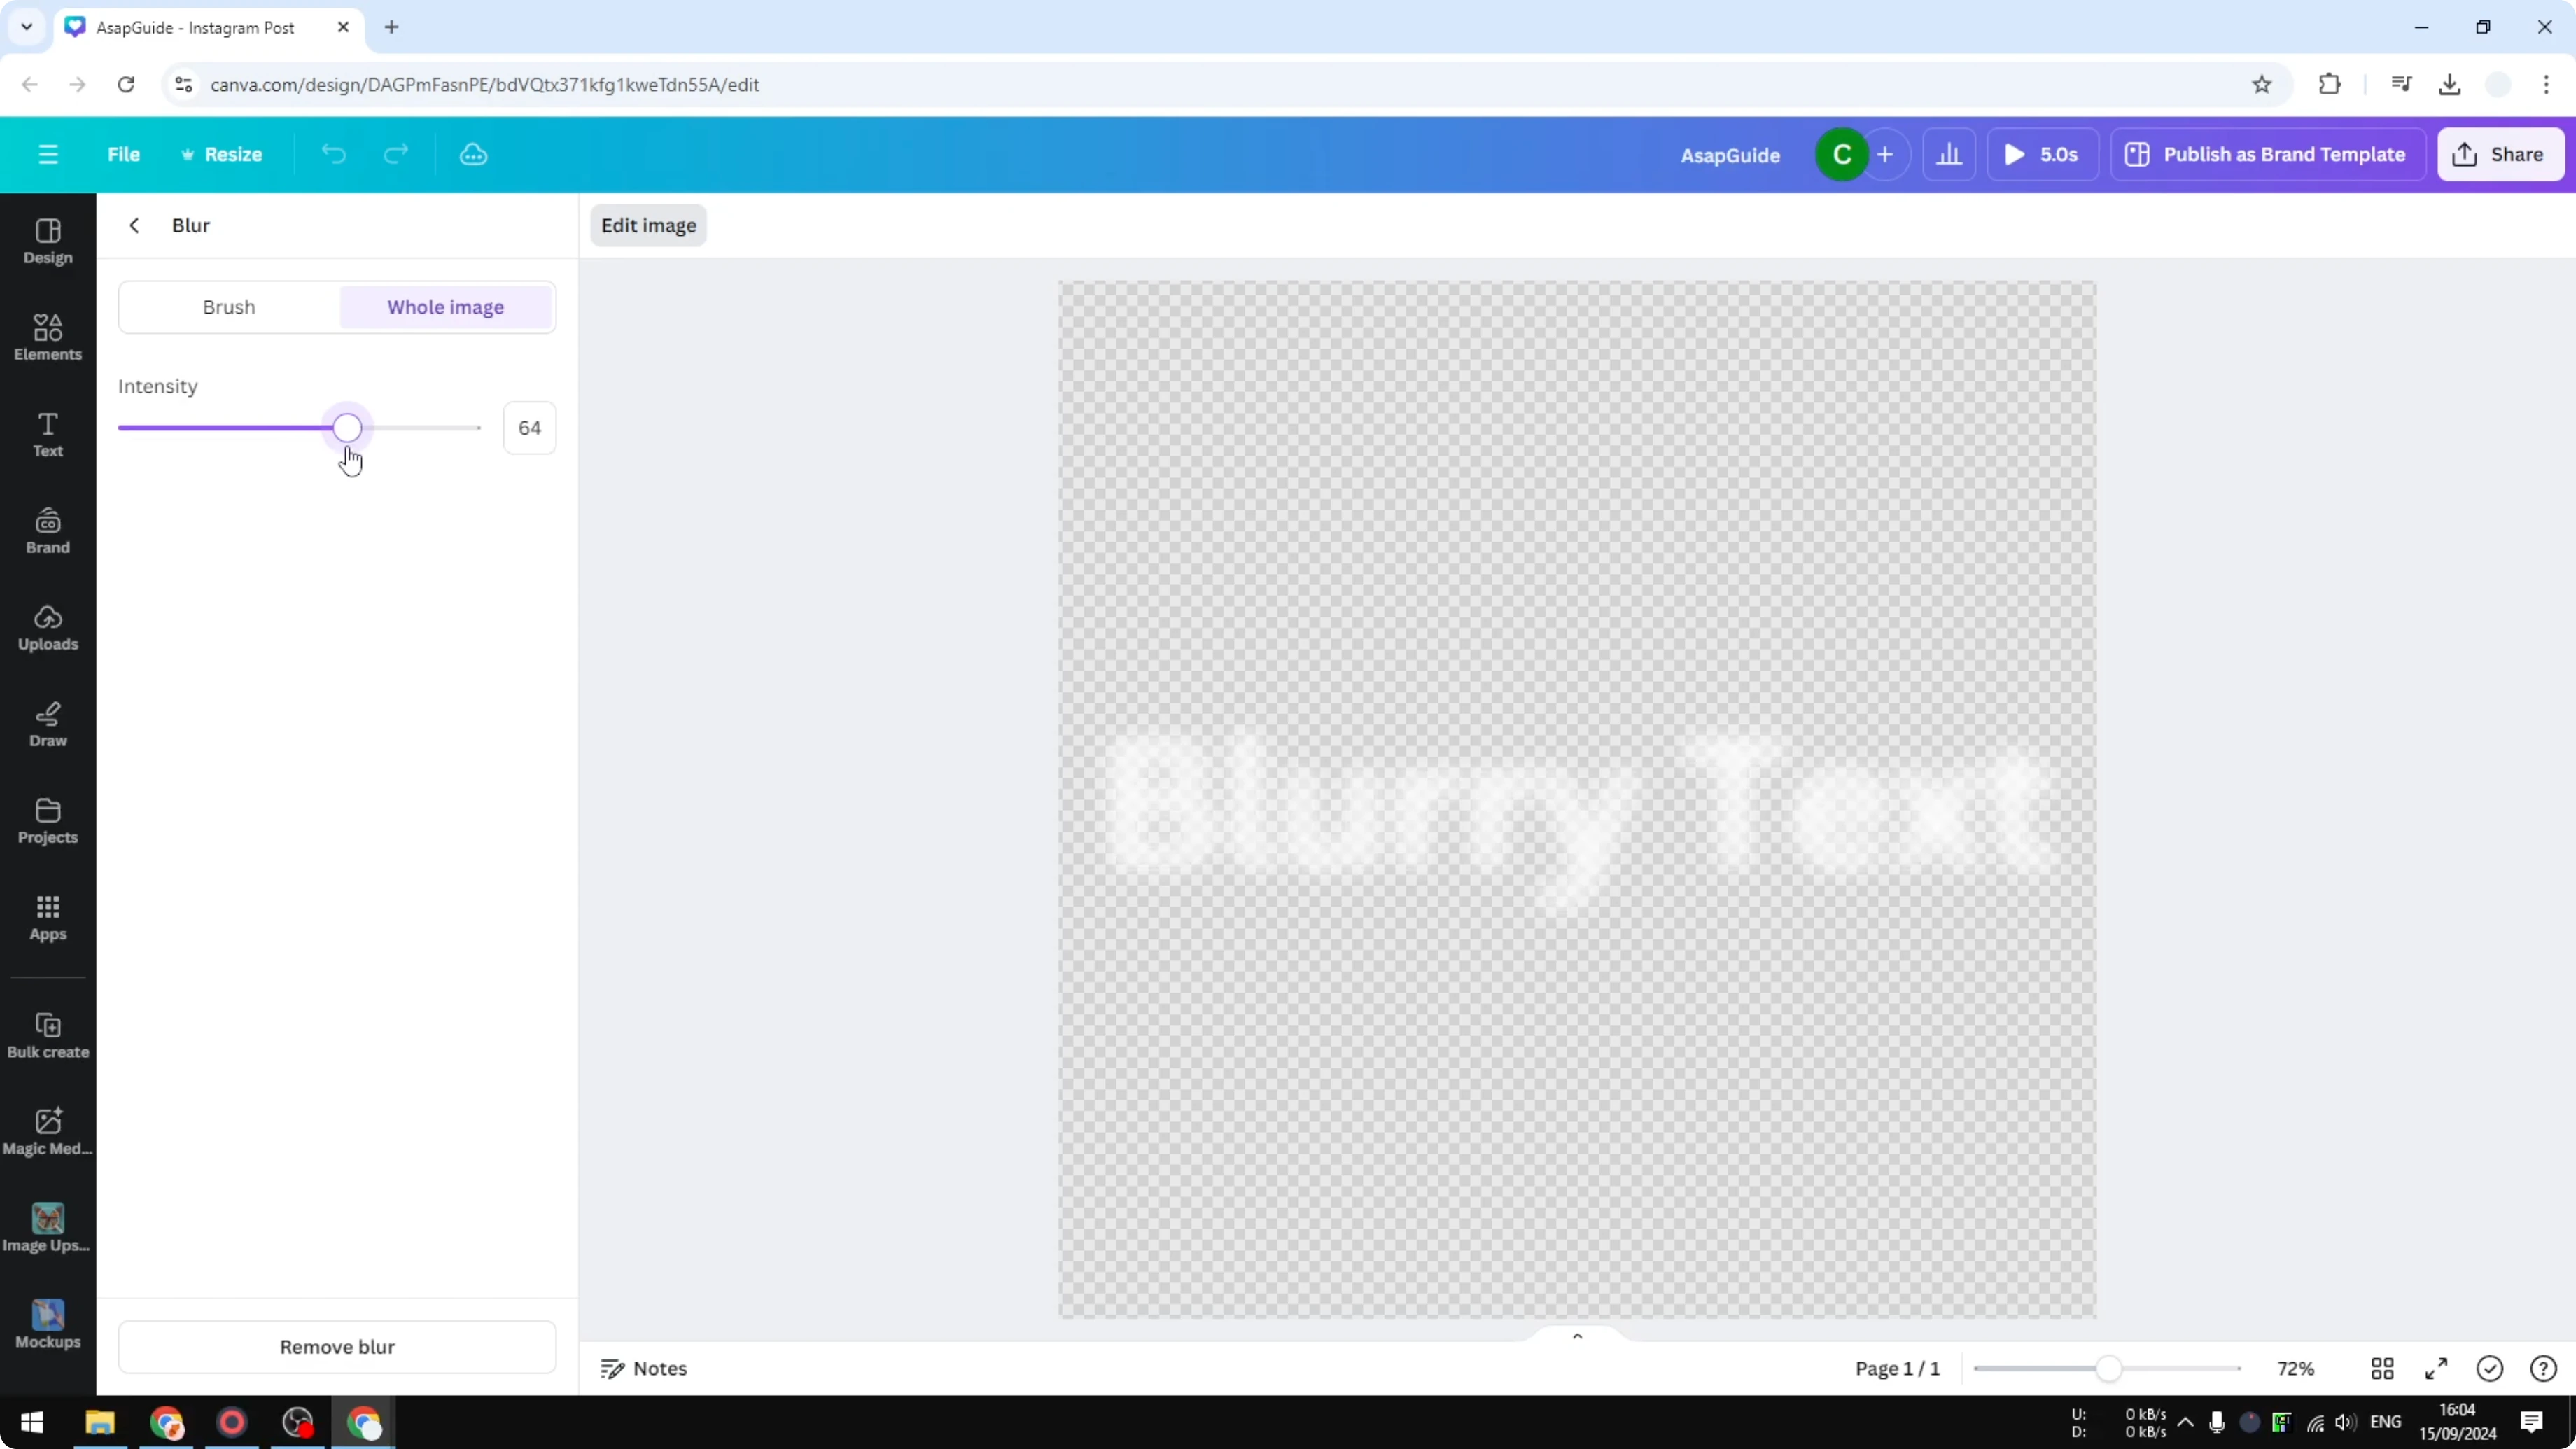Open a new browser tab
Image resolution: width=2576 pixels, height=1449 pixels.
pos(392,27)
